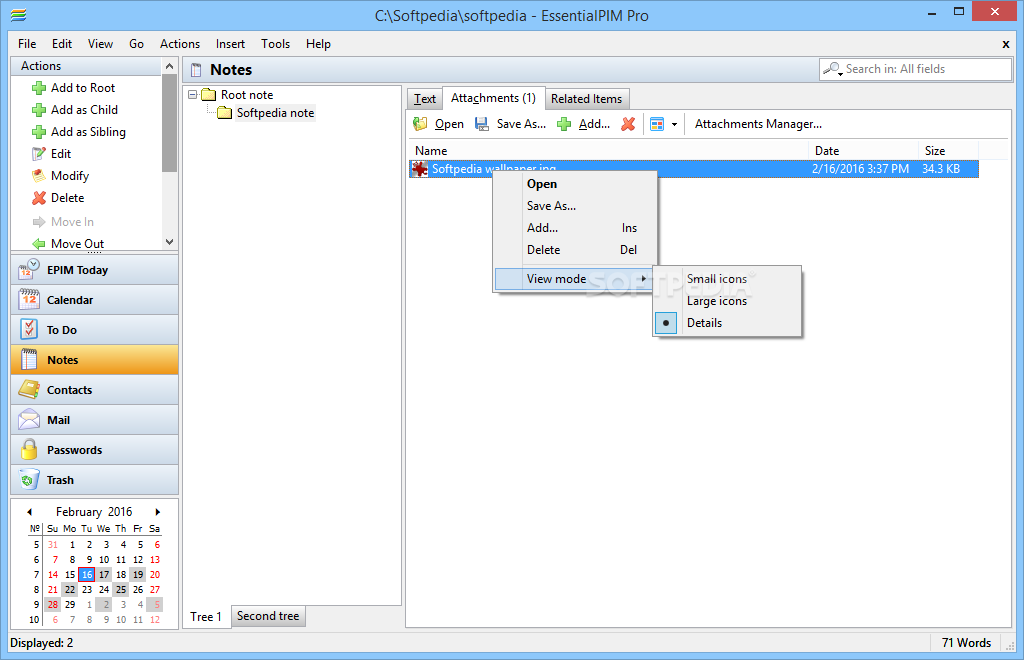
Task: Click the Contacts address book icon
Action: (29, 390)
